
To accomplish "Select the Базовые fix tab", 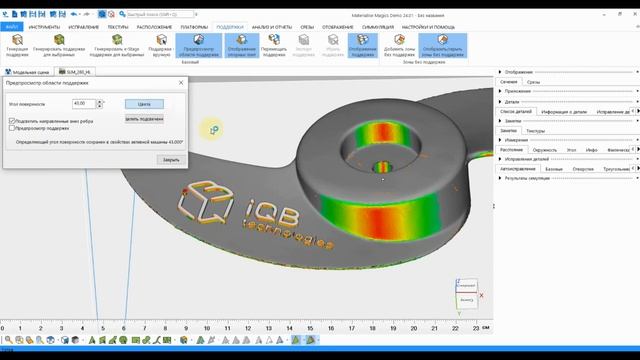I will click(554, 169).
